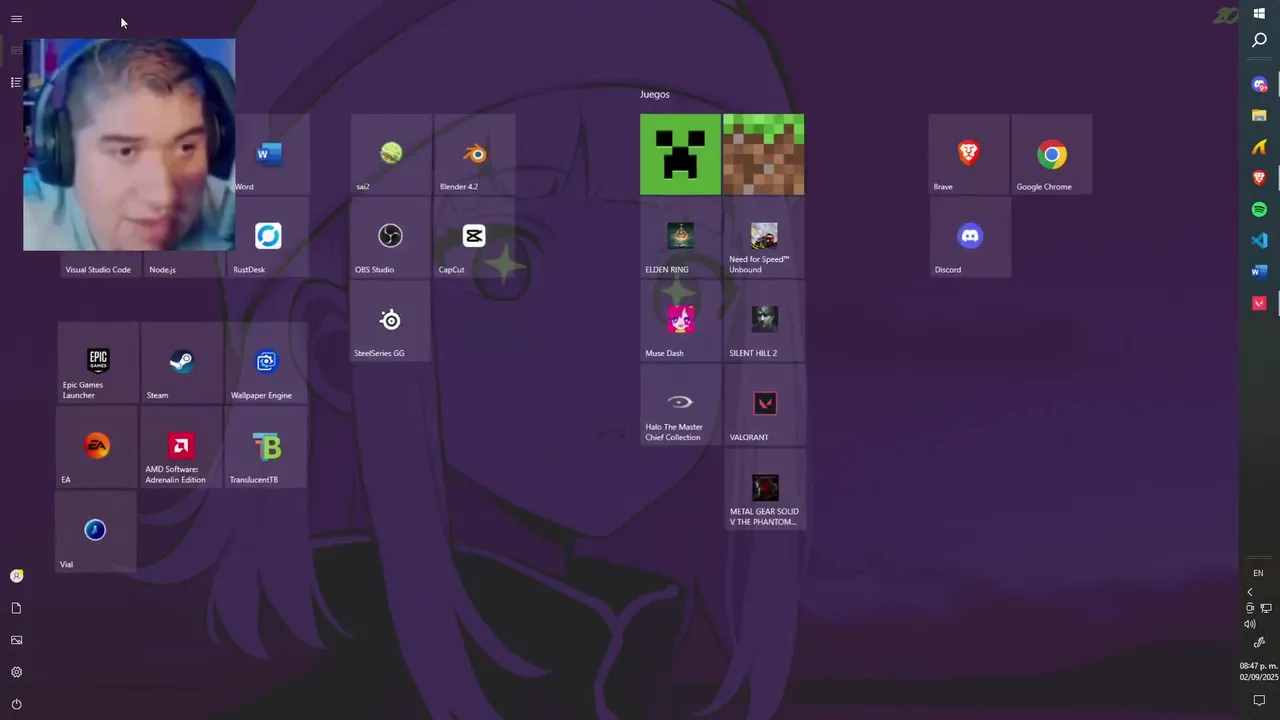Open Brave from the taskbar
Viewport: 1280px width, 720px height.
[1259, 178]
